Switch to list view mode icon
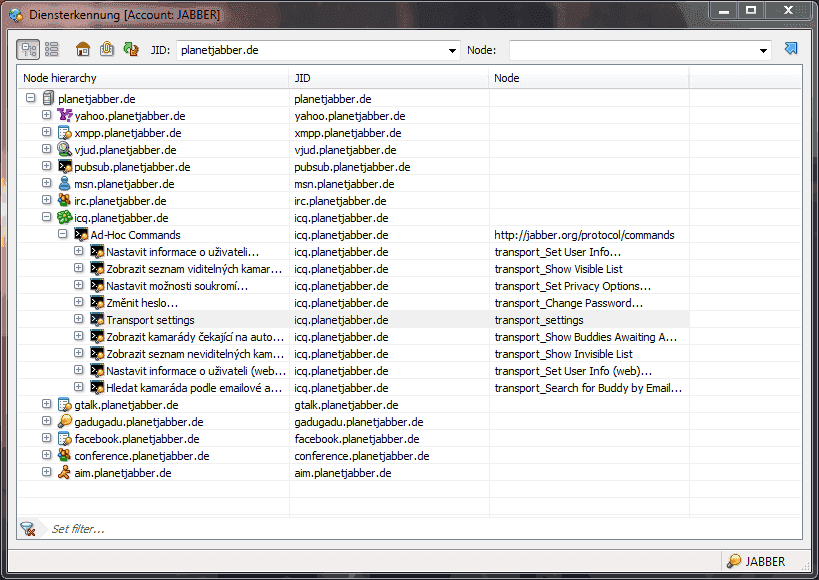Image resolution: width=819 pixels, height=580 pixels. click(x=52, y=50)
